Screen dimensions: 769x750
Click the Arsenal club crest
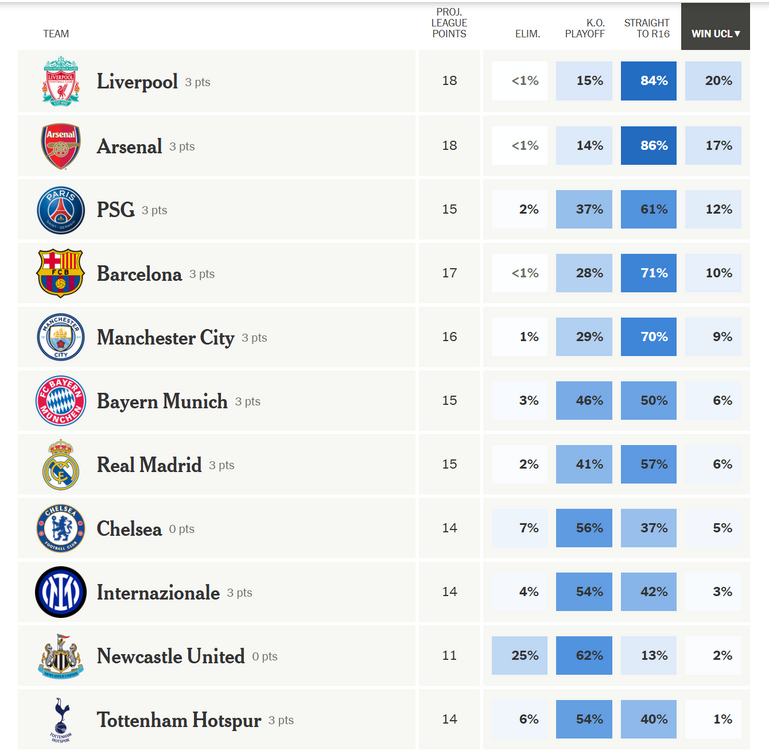coord(61,146)
